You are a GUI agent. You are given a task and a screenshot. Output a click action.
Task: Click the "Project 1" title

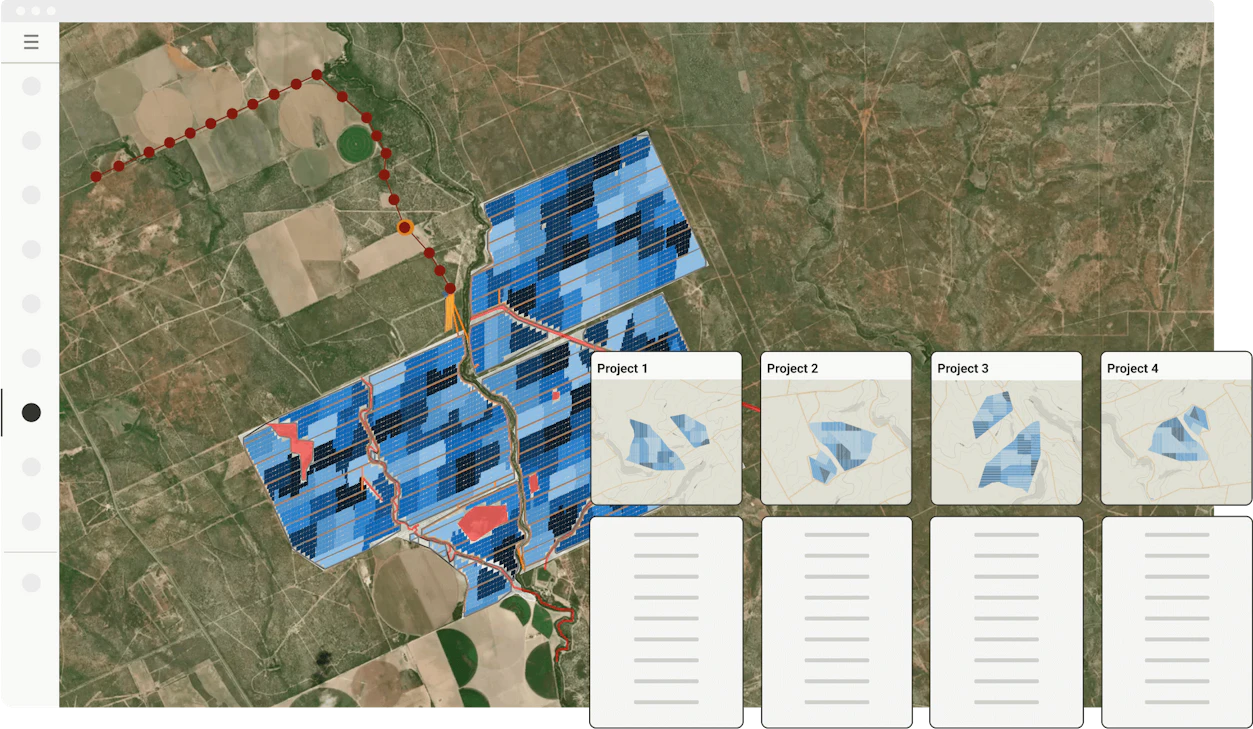(x=622, y=368)
